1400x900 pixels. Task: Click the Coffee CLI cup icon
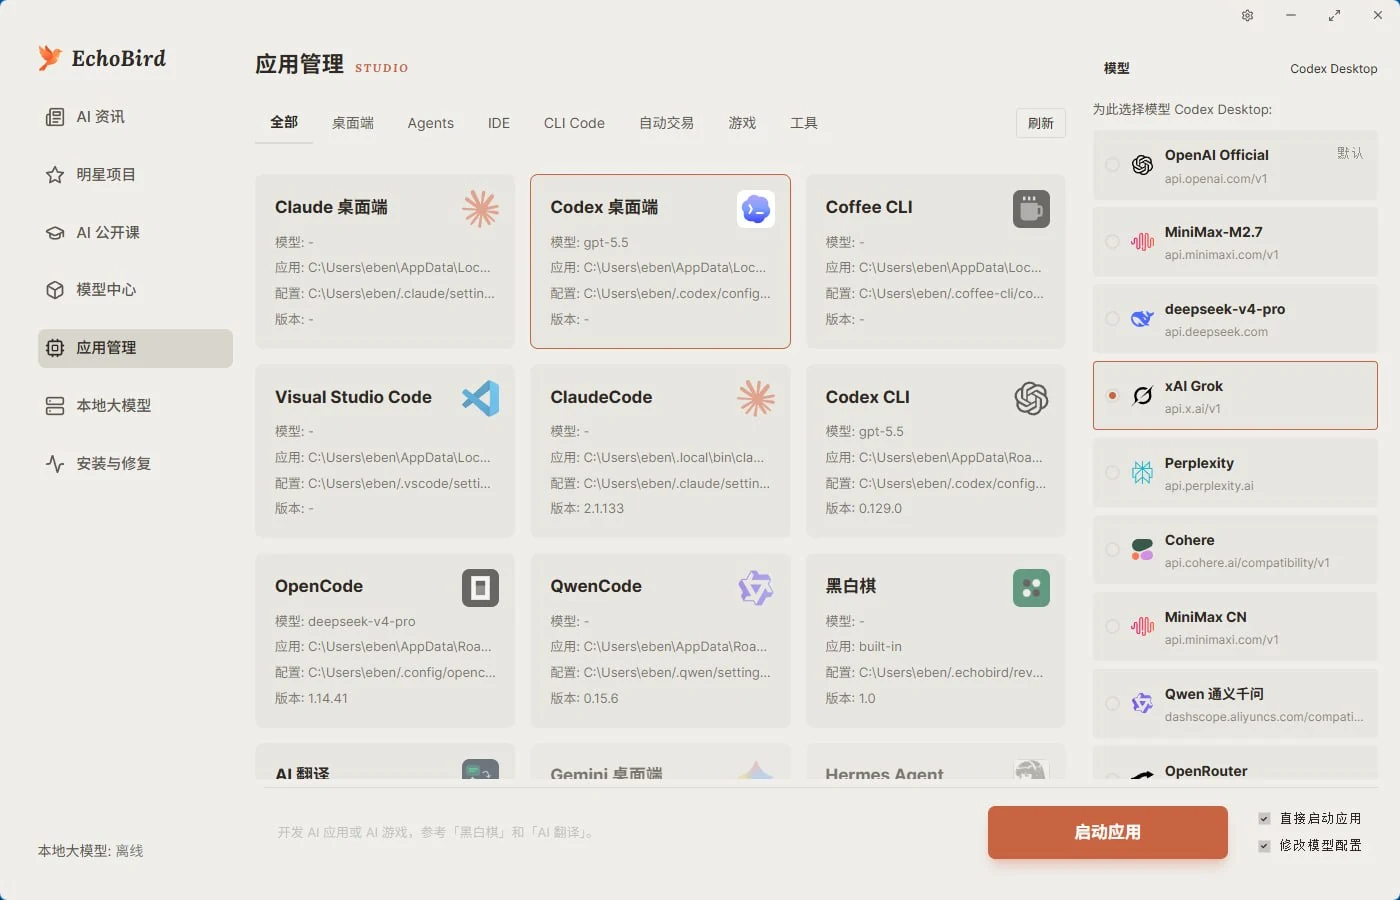1031,209
